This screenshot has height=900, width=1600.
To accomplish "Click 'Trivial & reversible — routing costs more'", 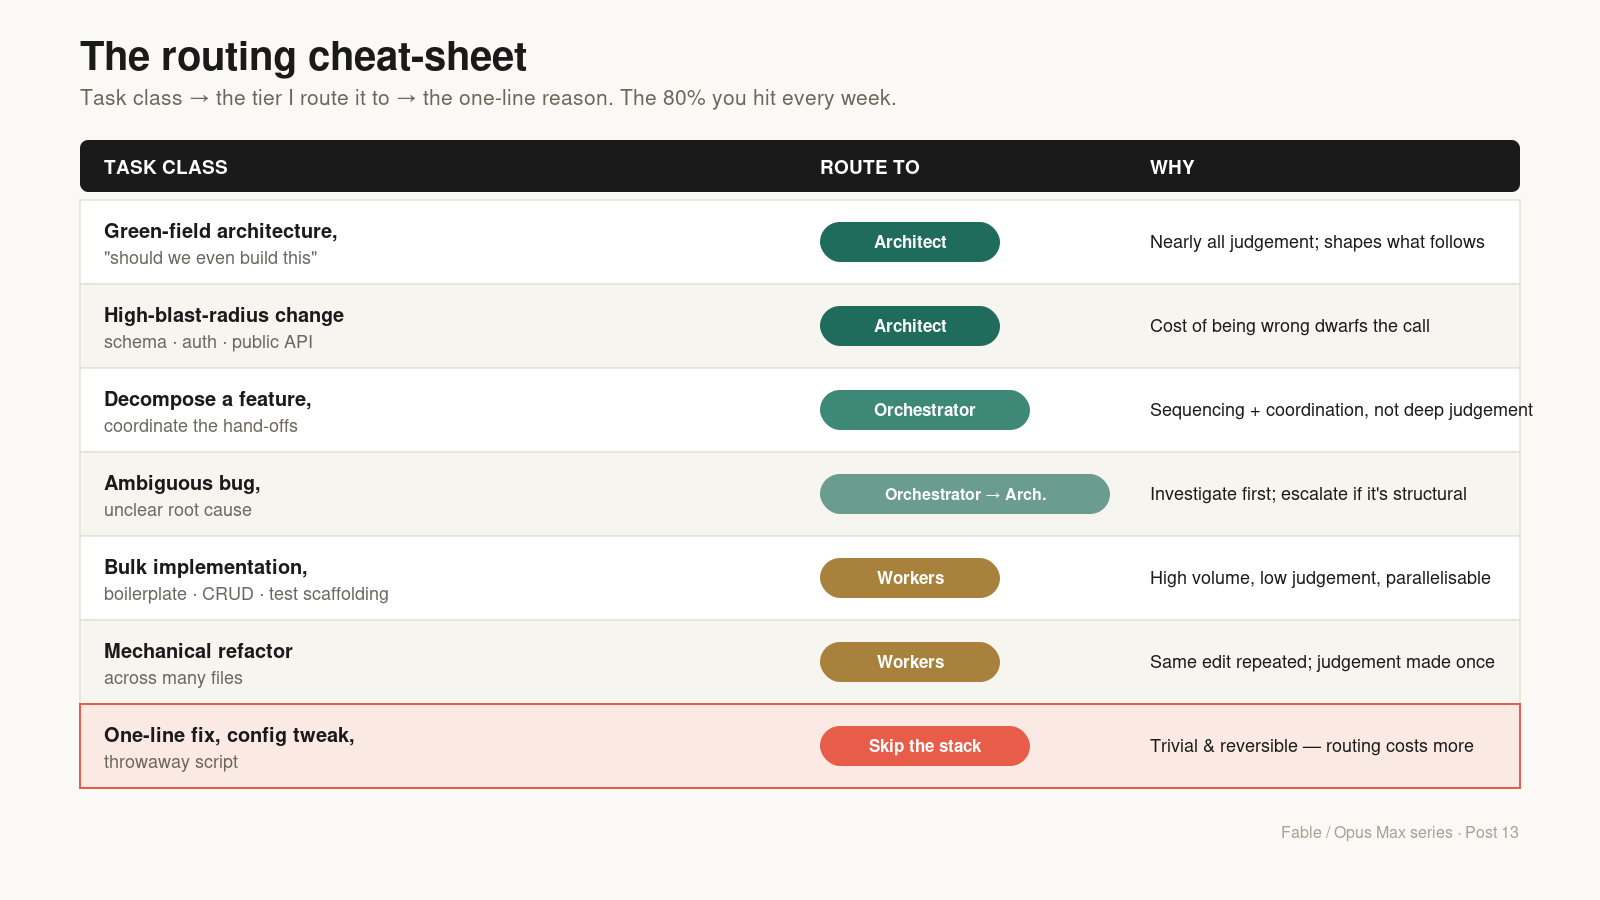I will coord(1312,746).
